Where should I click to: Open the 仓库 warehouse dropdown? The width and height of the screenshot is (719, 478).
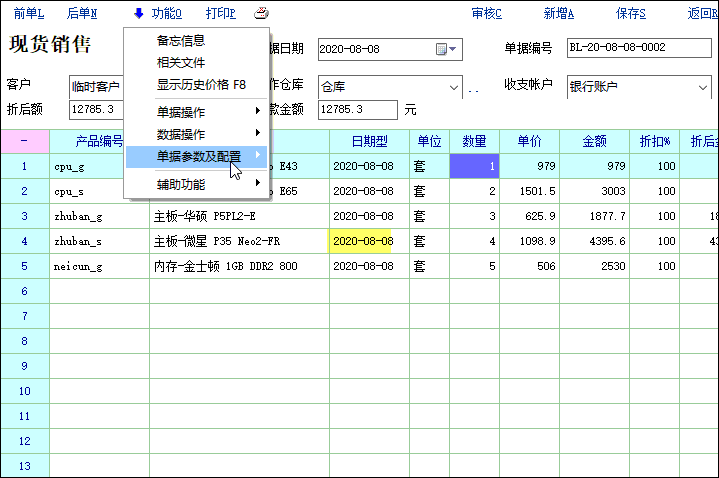(x=455, y=86)
